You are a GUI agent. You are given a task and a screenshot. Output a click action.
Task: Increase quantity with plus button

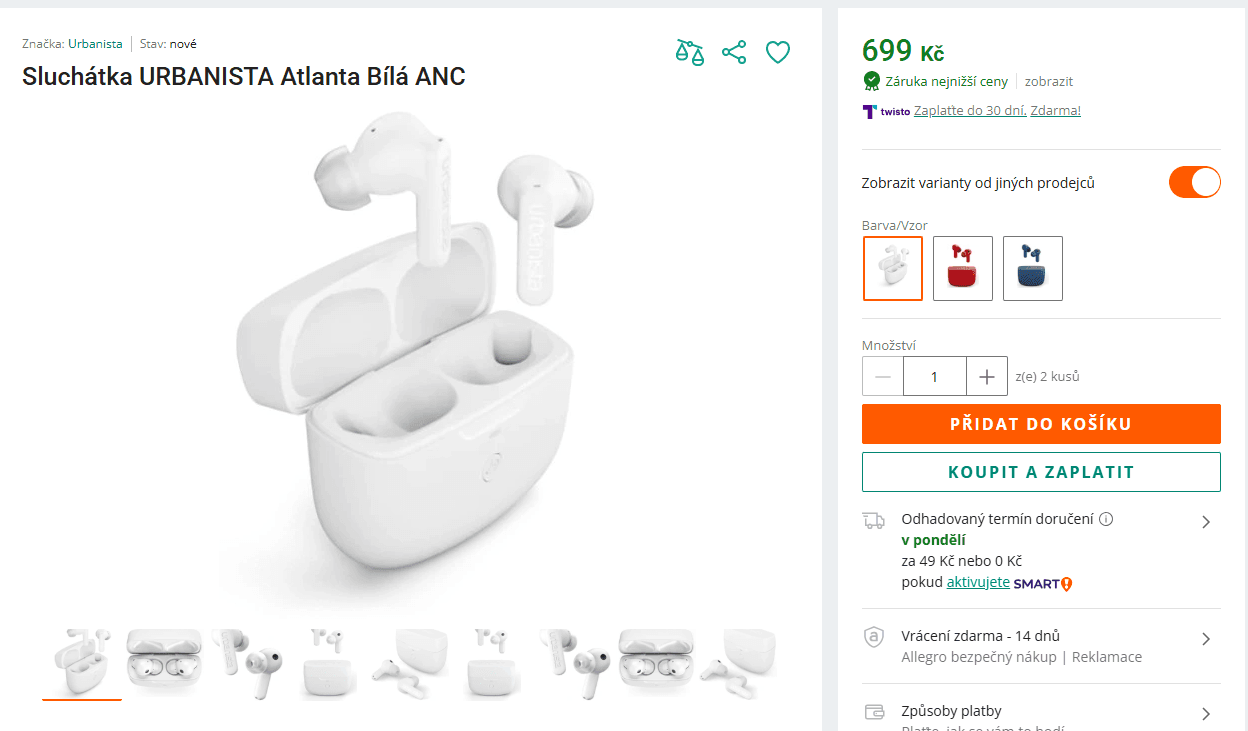(987, 376)
